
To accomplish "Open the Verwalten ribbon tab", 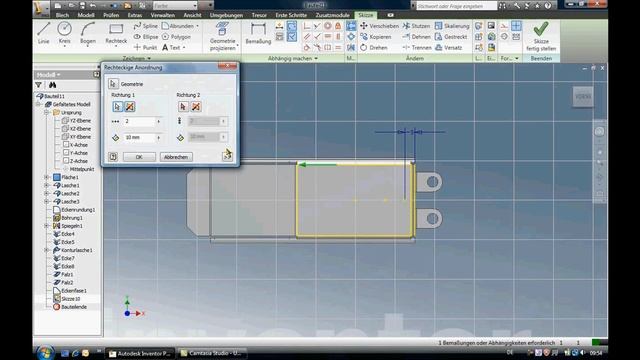I will pyautogui.click(x=162, y=15).
